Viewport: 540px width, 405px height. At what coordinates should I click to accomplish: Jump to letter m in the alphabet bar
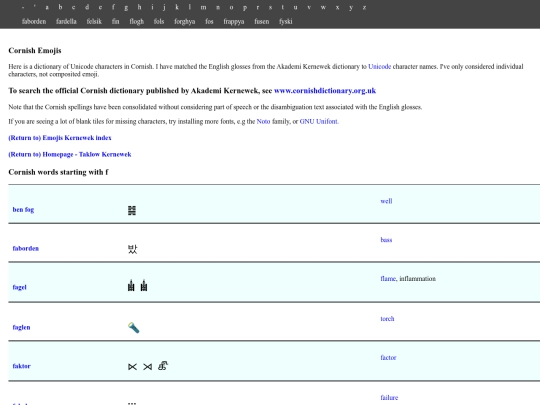click(204, 7)
